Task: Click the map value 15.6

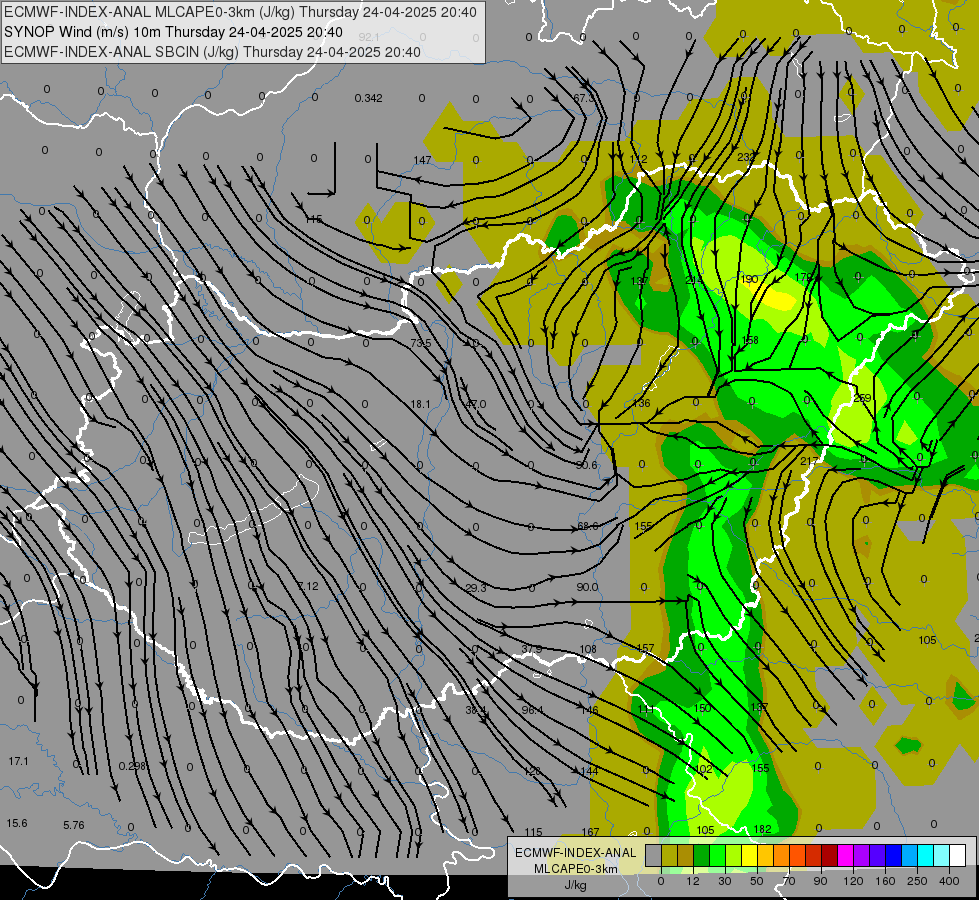Action: 17,823
